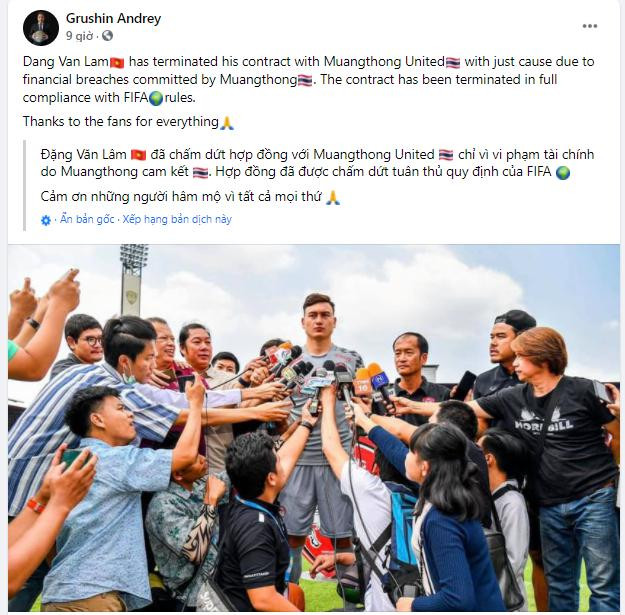The width and height of the screenshot is (625, 615).
Task: Open the press interview photo
Action: coord(314,428)
